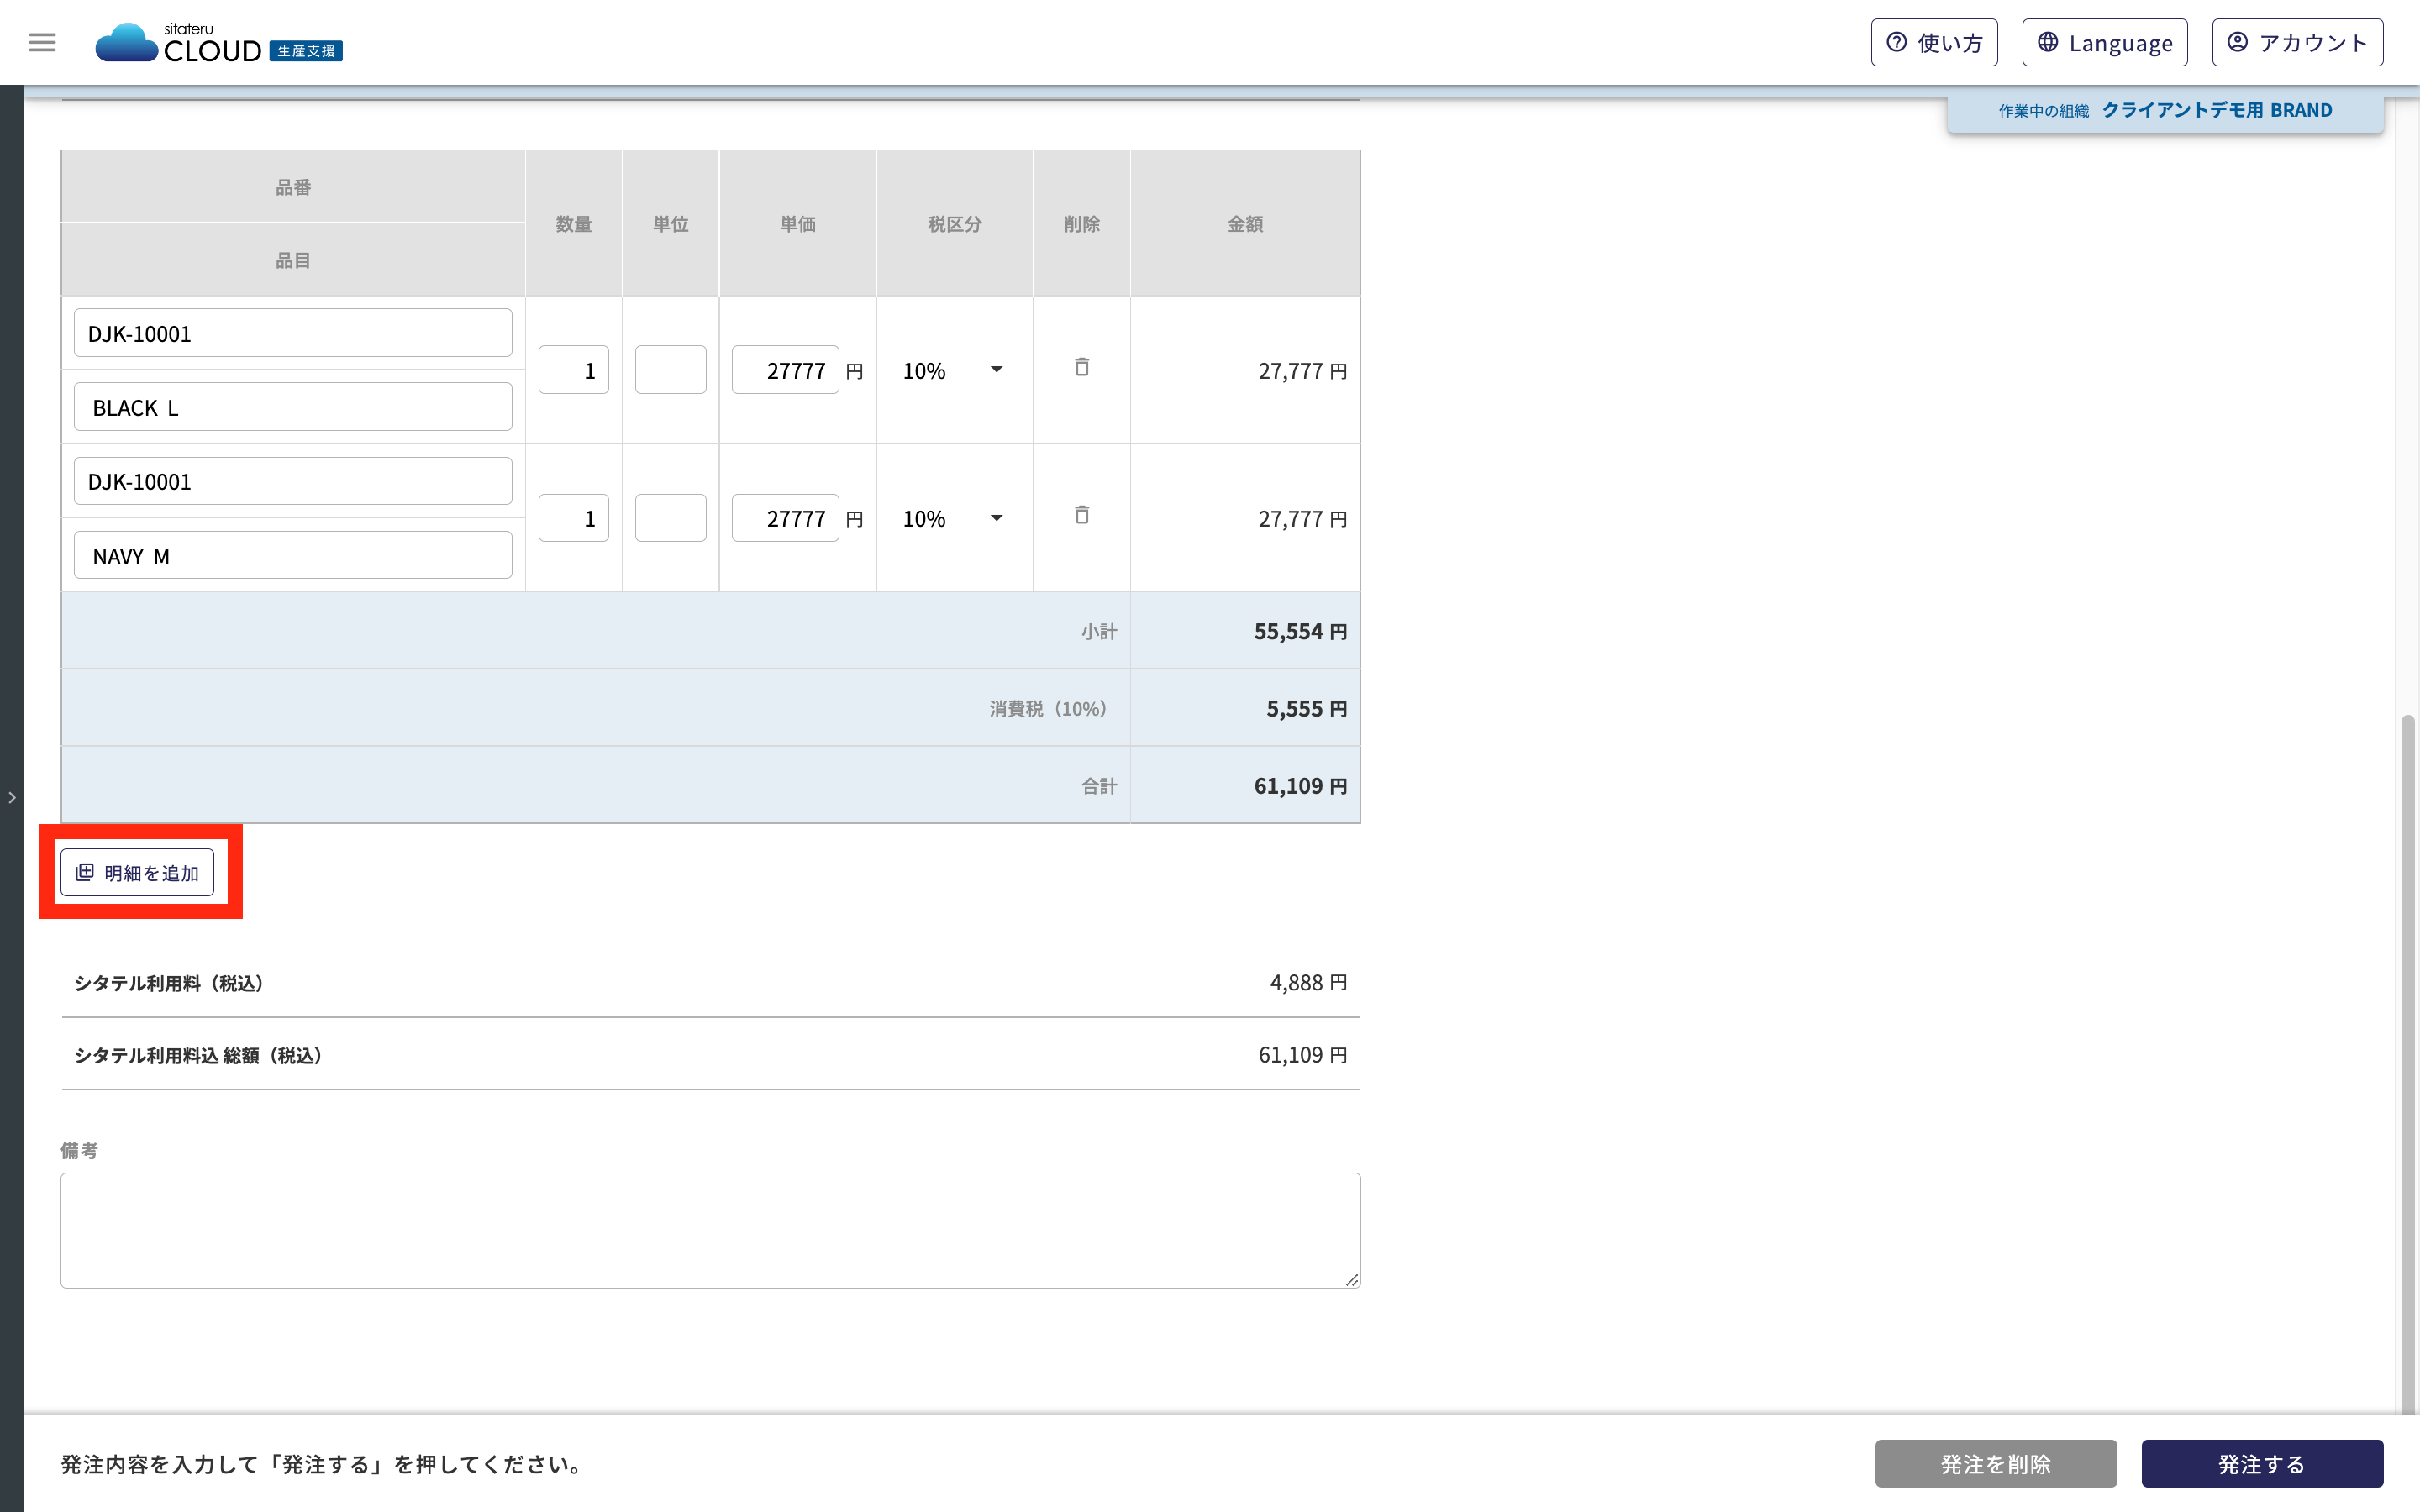Click unit price field of NAVY M row

coord(785,518)
